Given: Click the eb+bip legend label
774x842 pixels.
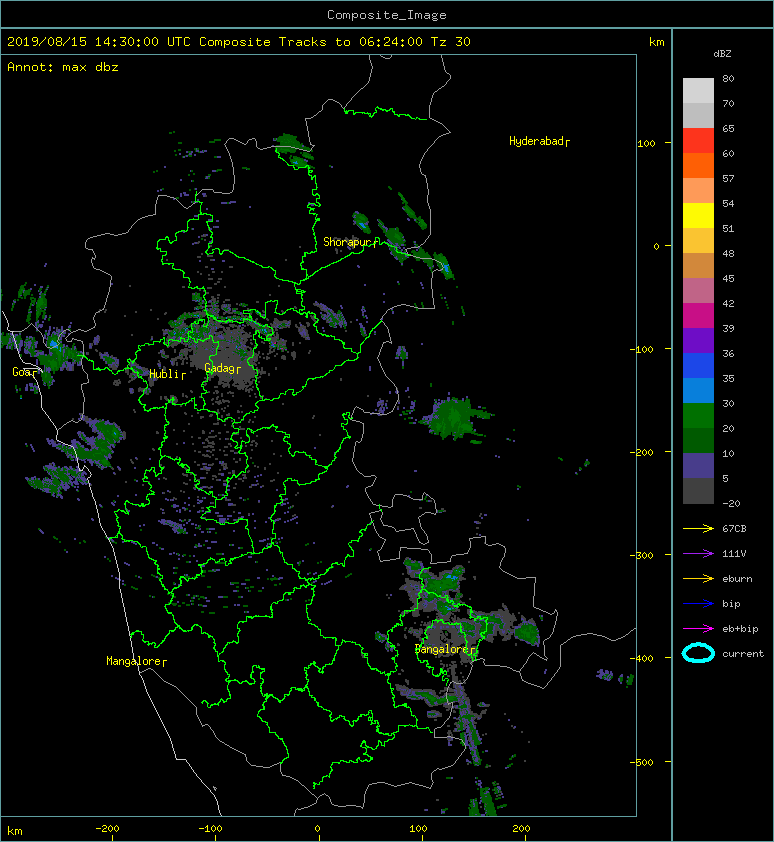Looking at the screenshot, I should [x=740, y=629].
